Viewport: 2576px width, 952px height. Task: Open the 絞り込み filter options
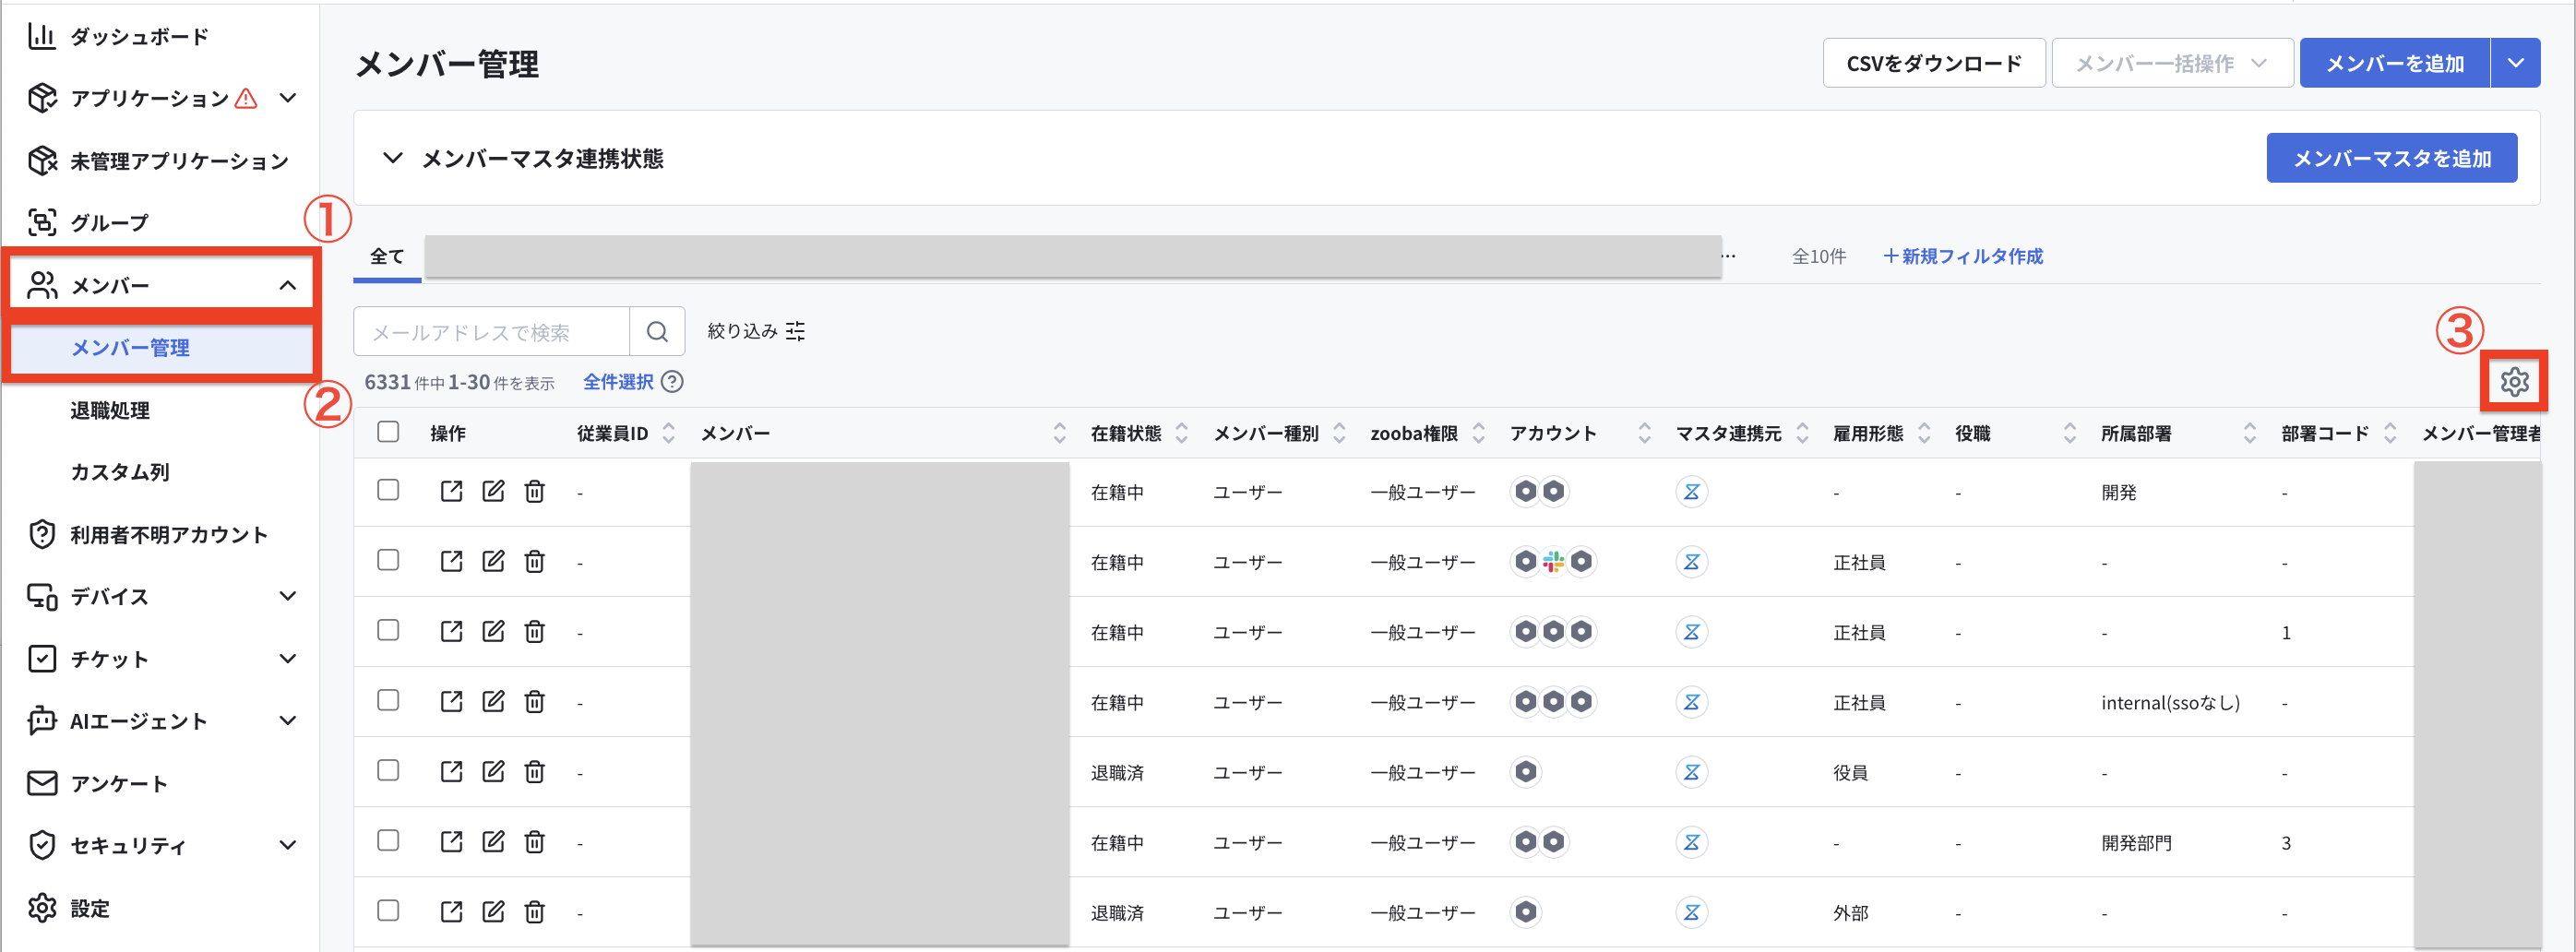(x=756, y=331)
